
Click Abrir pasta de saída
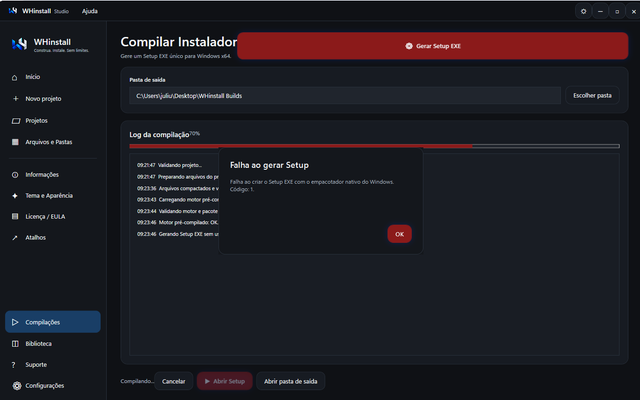coord(290,381)
